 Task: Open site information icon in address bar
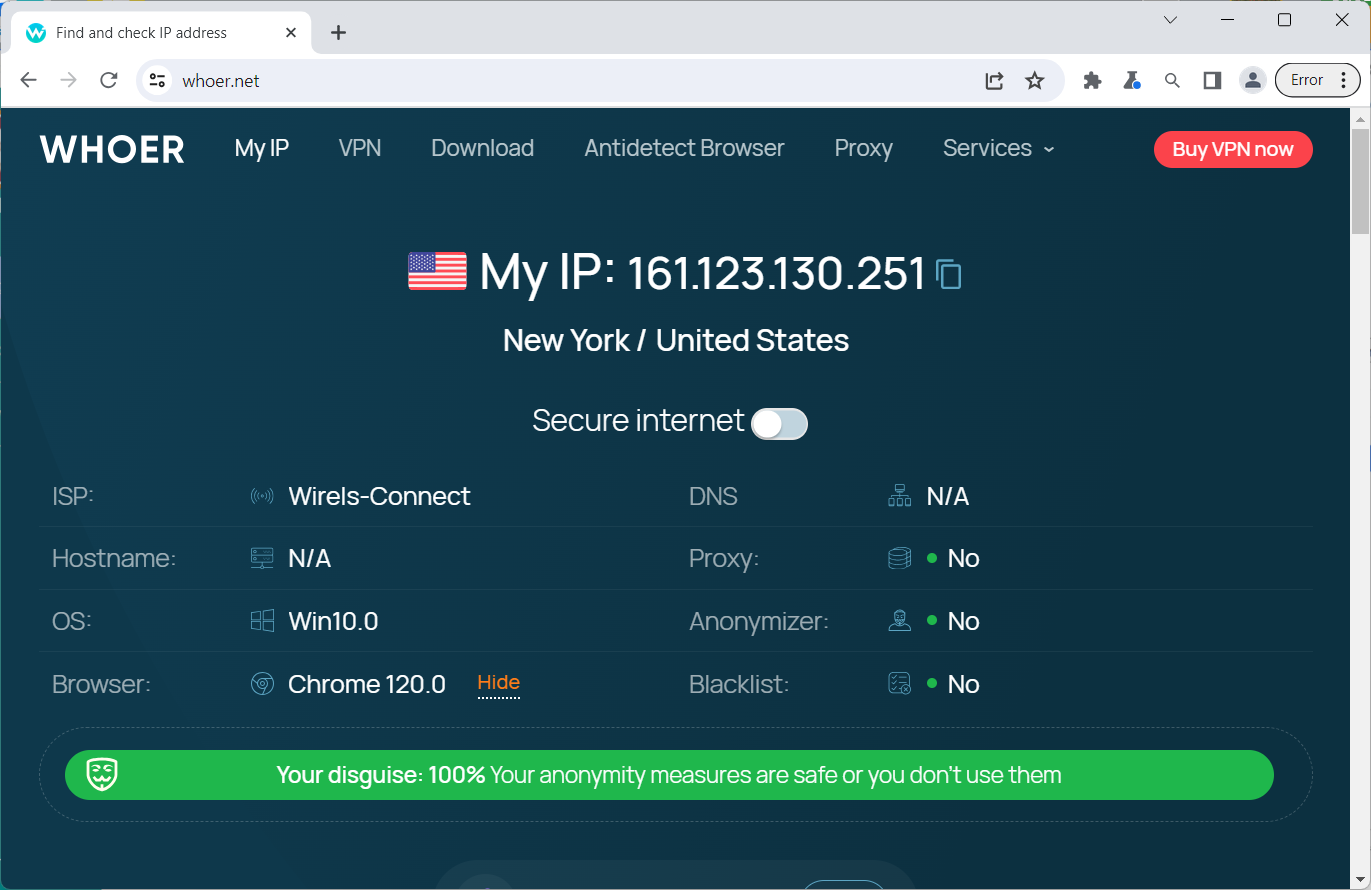pyautogui.click(x=157, y=81)
